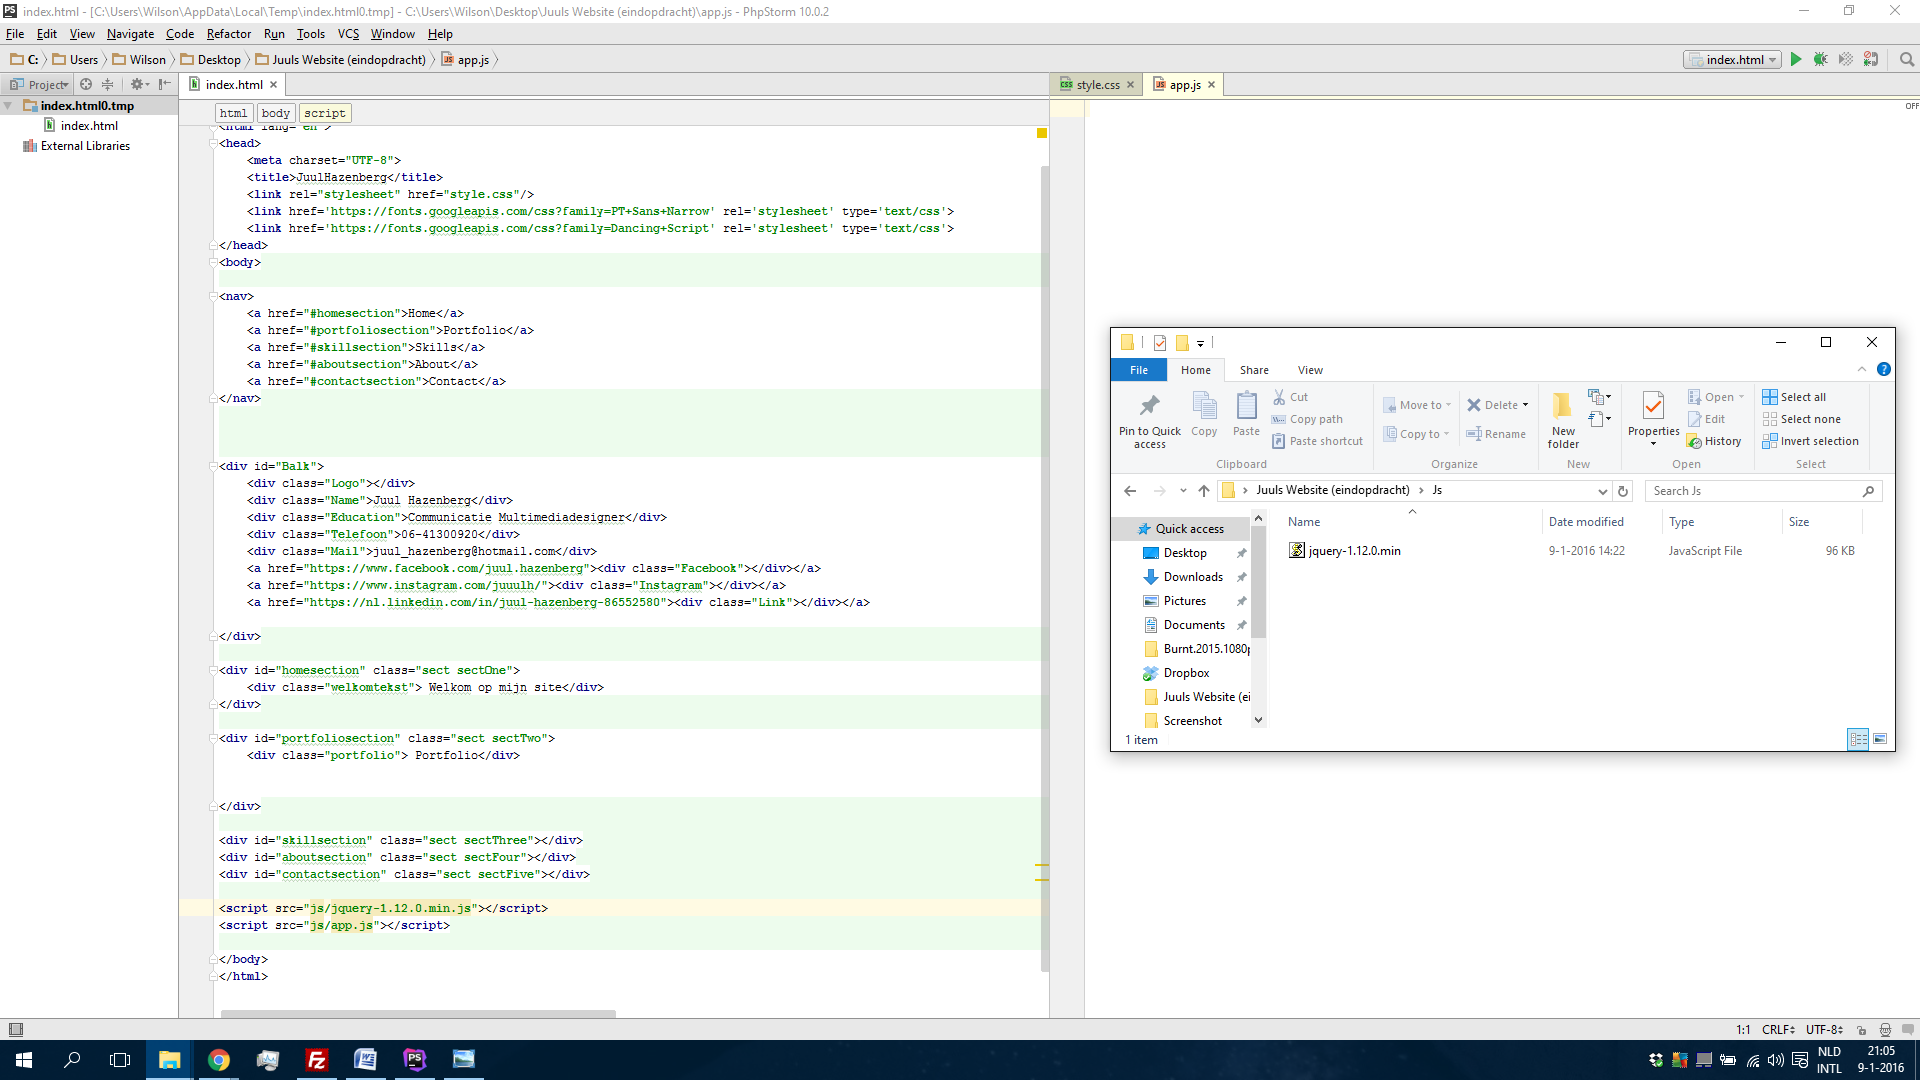Open Explorer recent locations dropdown arrow
Screen dimensions: 1920x1080
[1183, 491]
